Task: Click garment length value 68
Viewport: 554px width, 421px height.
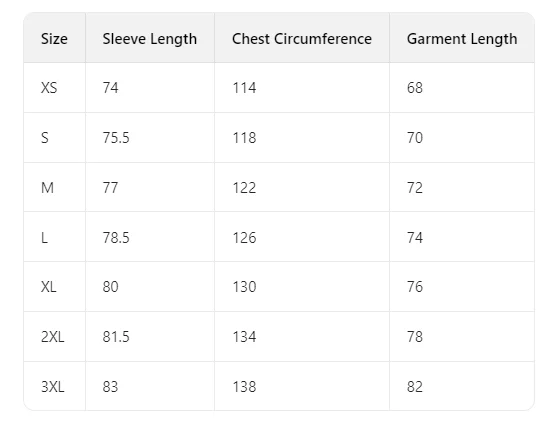Action: [x=415, y=88]
